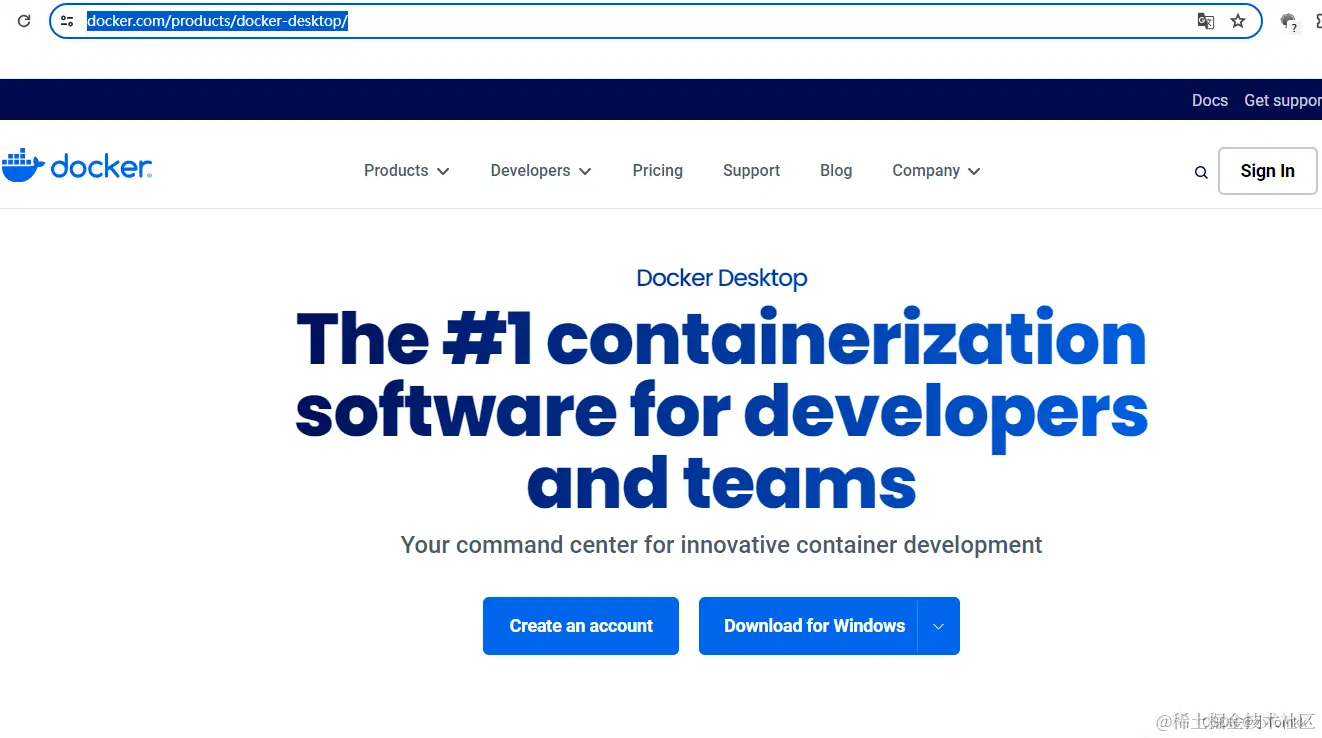Open the extension icon beside address bar
Image resolution: width=1322 pixels, height=738 pixels.
coord(1289,22)
